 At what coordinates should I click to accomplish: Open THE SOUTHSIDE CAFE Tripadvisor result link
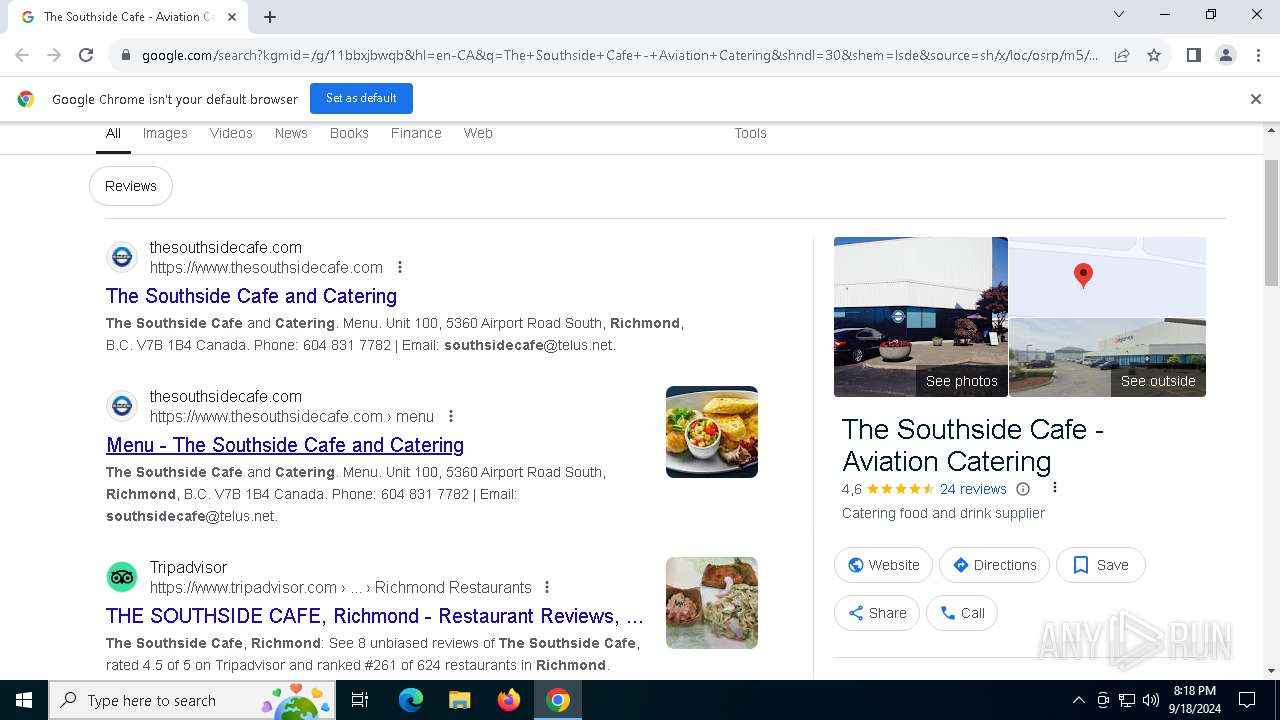tap(375, 616)
